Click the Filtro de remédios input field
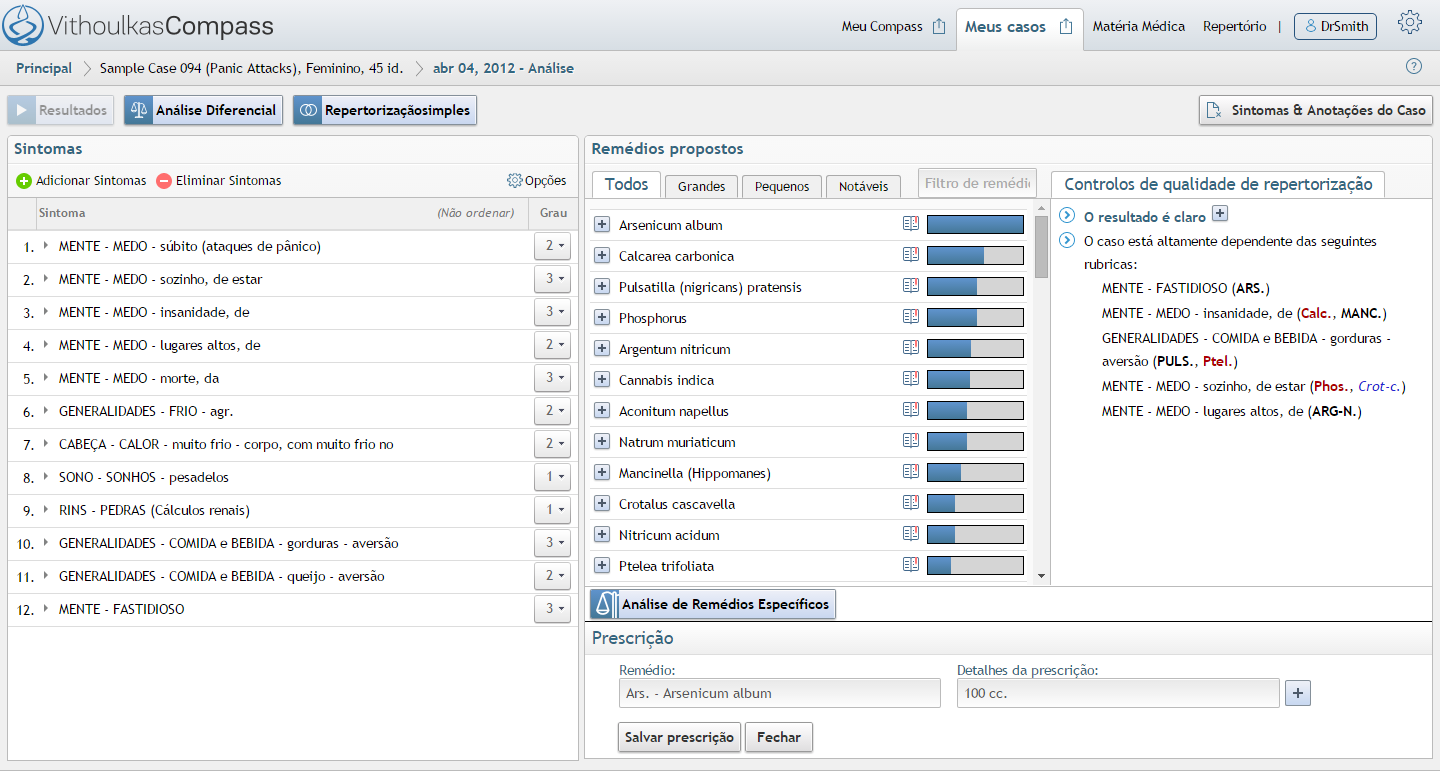This screenshot has height=771, width=1440. click(x=977, y=183)
